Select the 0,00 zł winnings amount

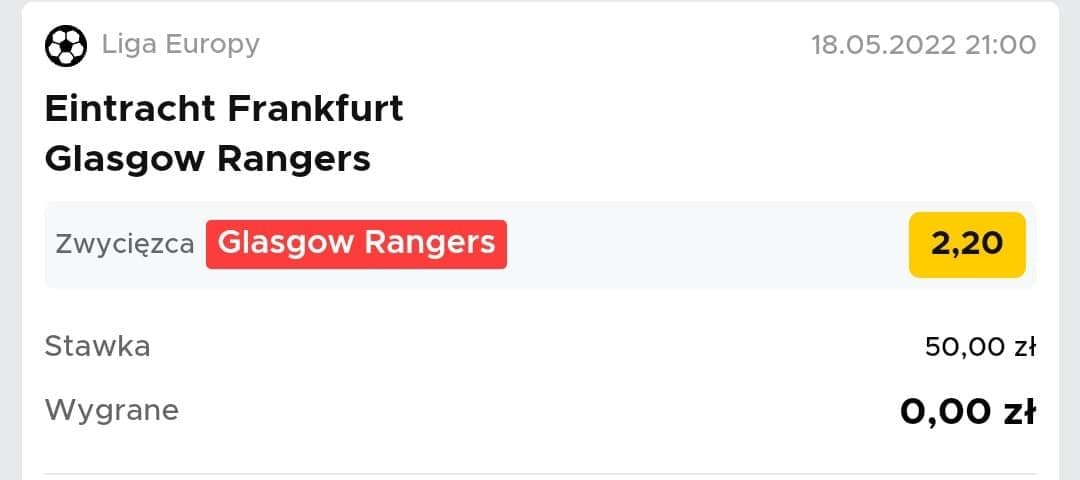968,412
